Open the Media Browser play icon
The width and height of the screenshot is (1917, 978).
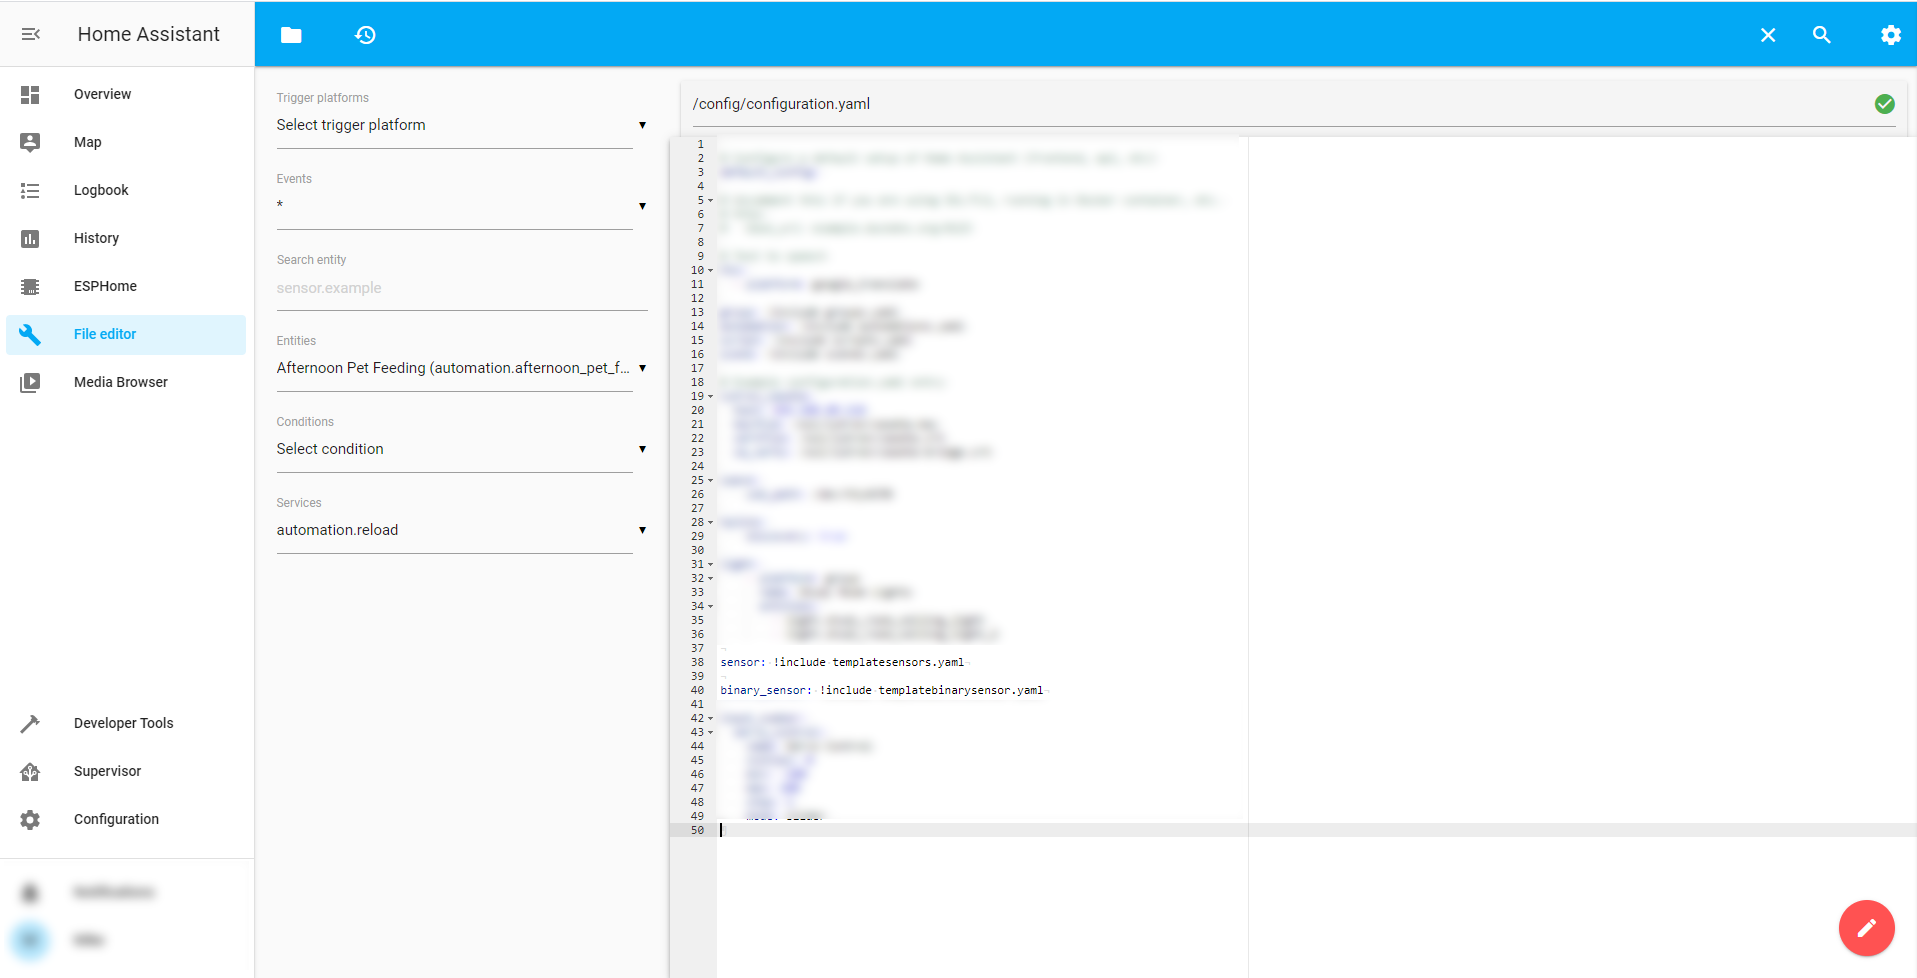tap(30, 382)
